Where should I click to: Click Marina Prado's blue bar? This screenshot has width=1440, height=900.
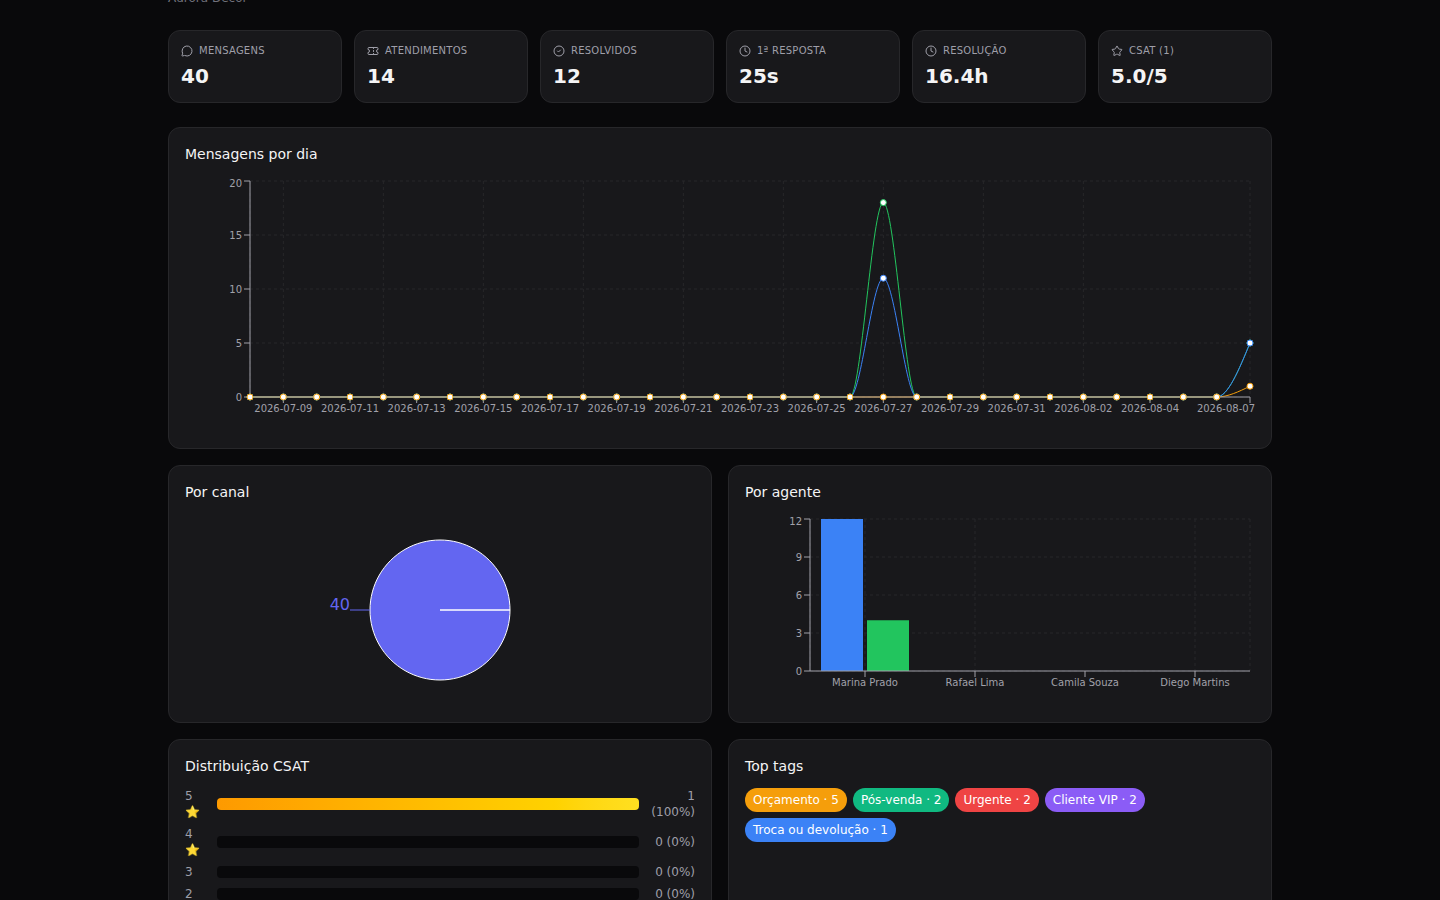pyautogui.click(x=842, y=595)
